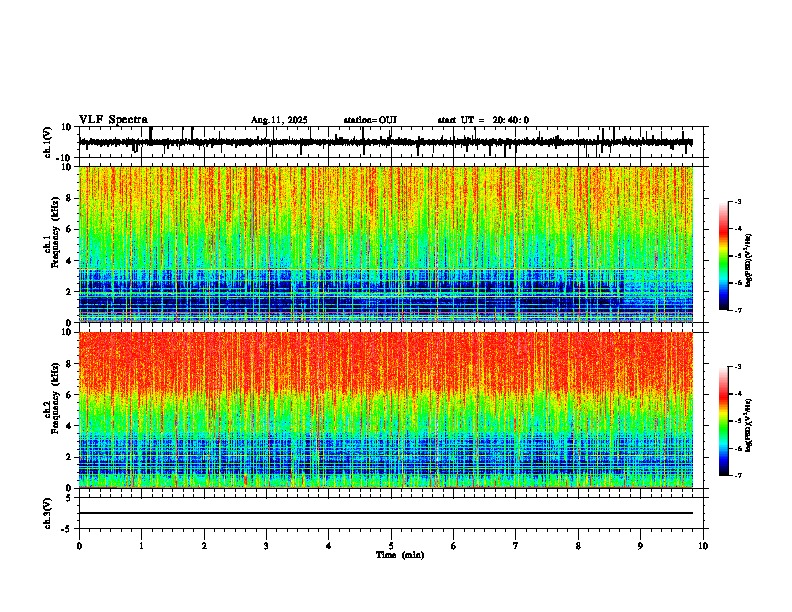Click the ch.1 spectrogram color scale bar
792x612 pixels.
click(x=723, y=256)
